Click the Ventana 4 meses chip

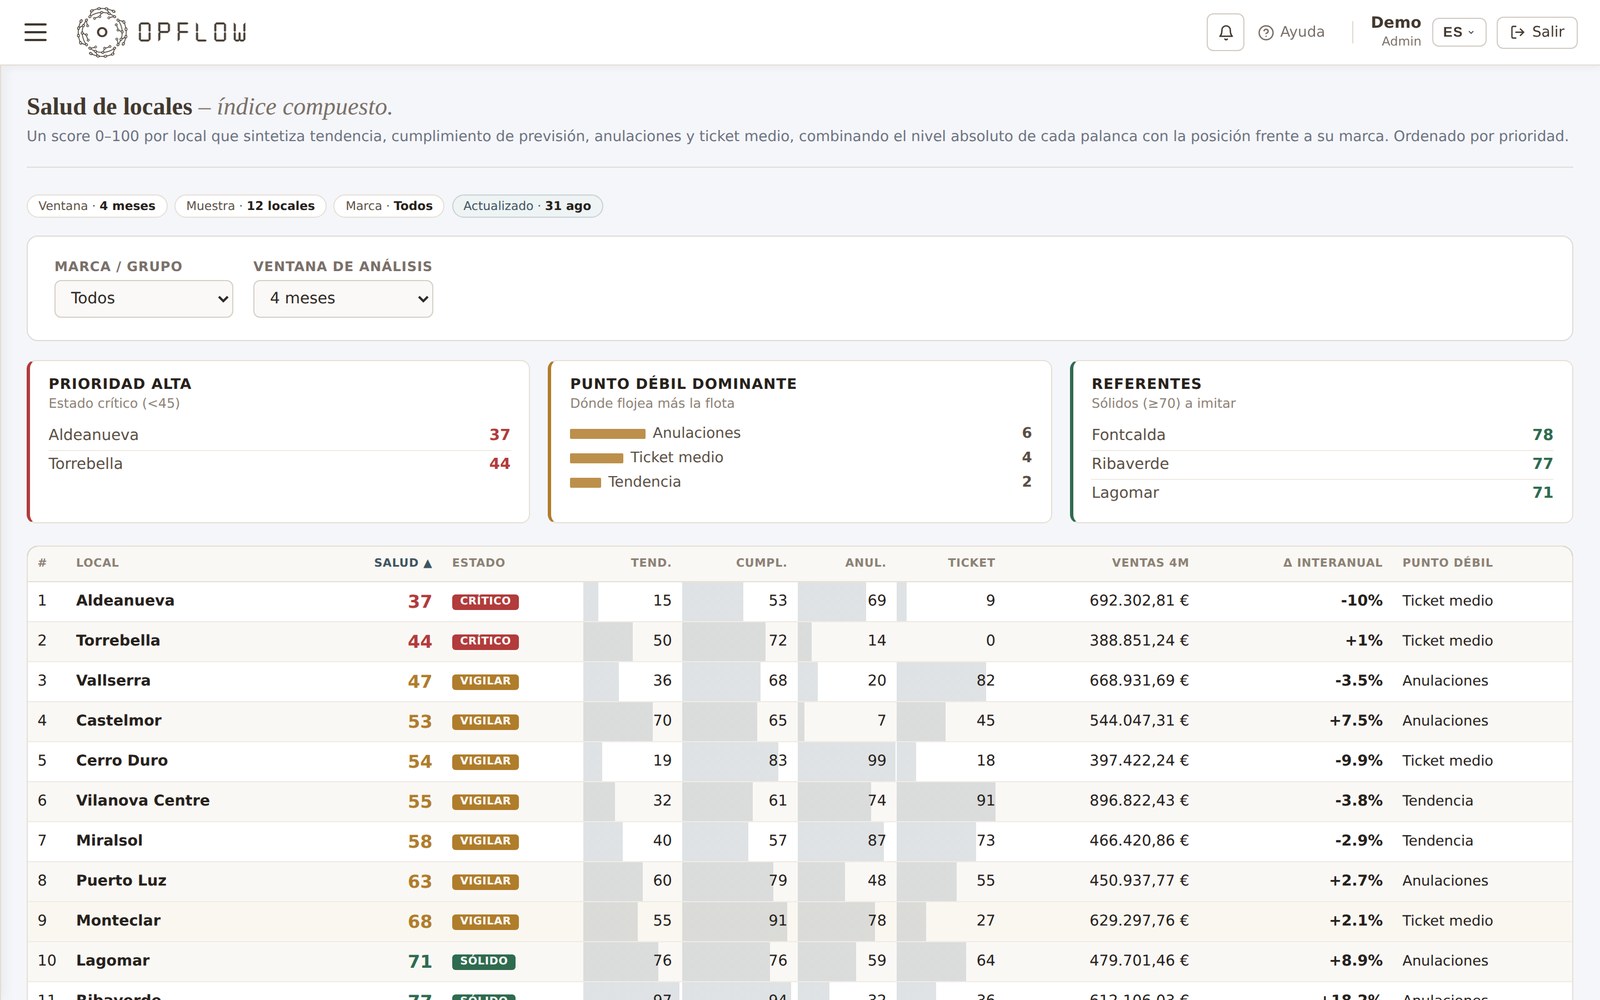click(x=97, y=206)
